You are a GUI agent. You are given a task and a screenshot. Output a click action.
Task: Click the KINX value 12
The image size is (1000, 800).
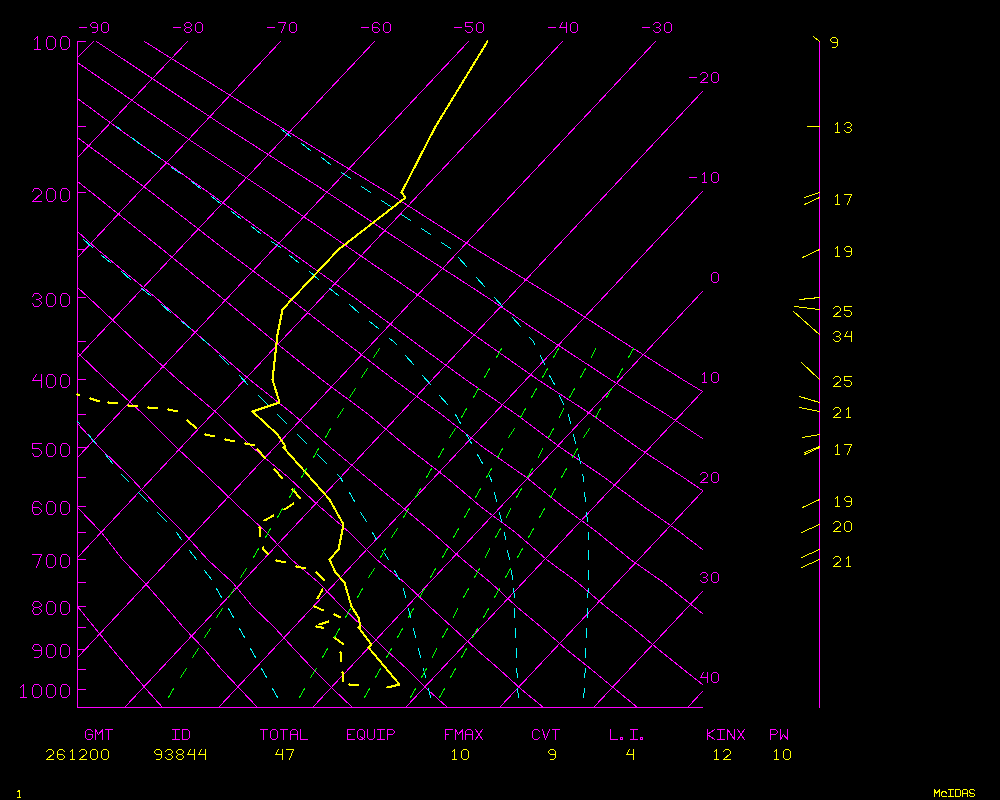(722, 755)
